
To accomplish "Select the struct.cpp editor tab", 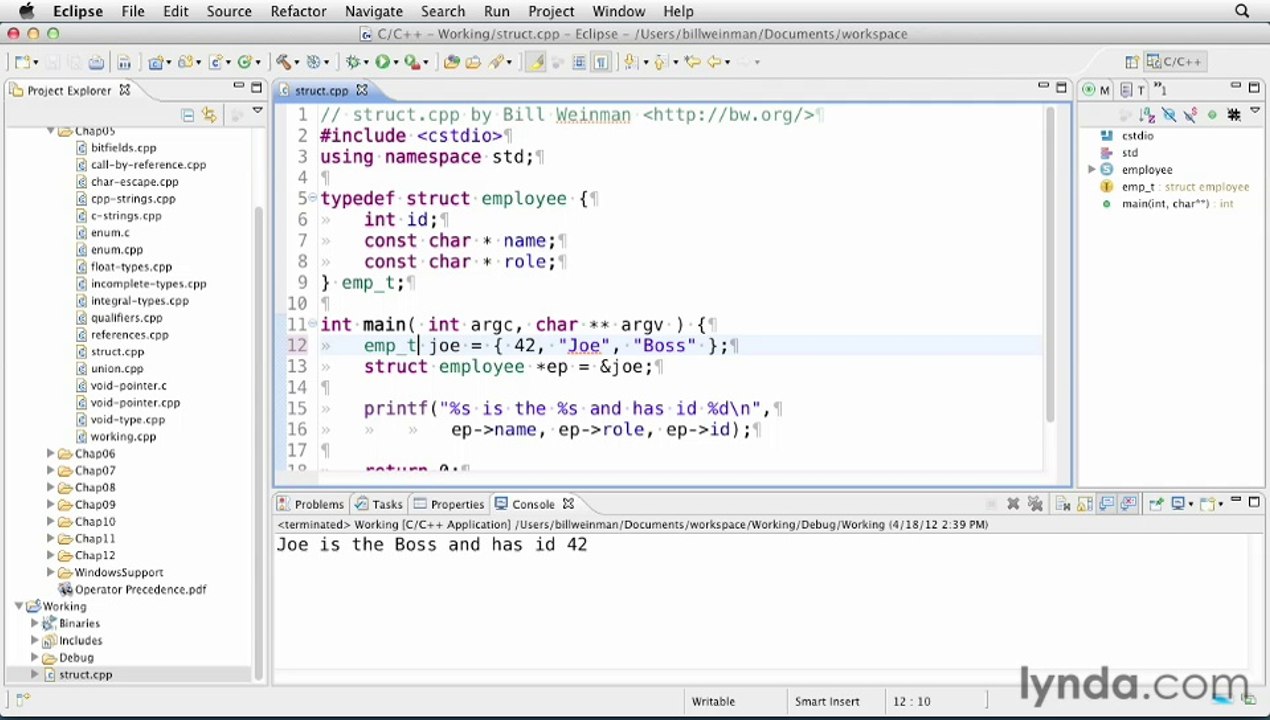I will pyautogui.click(x=321, y=90).
